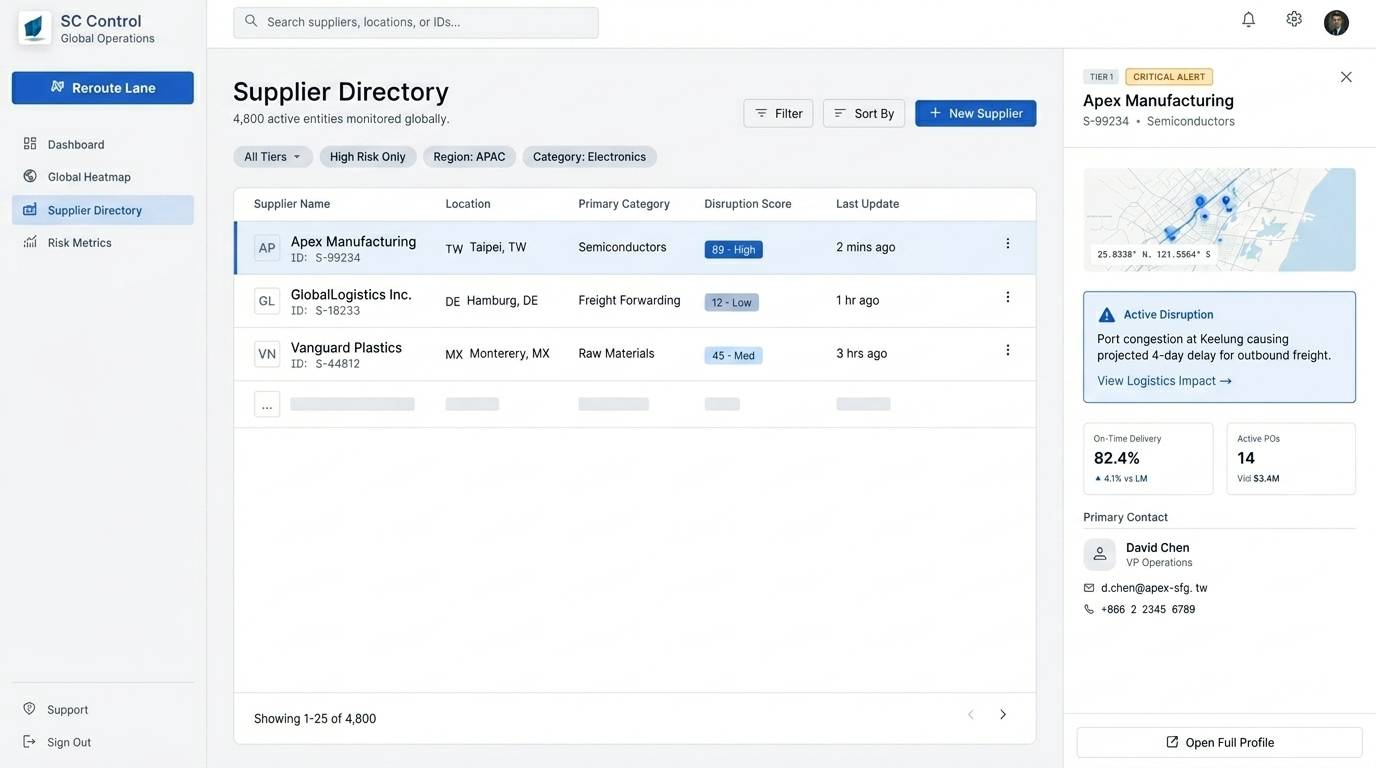Open the Sort By menu
This screenshot has width=1376, height=768.
[x=864, y=113]
